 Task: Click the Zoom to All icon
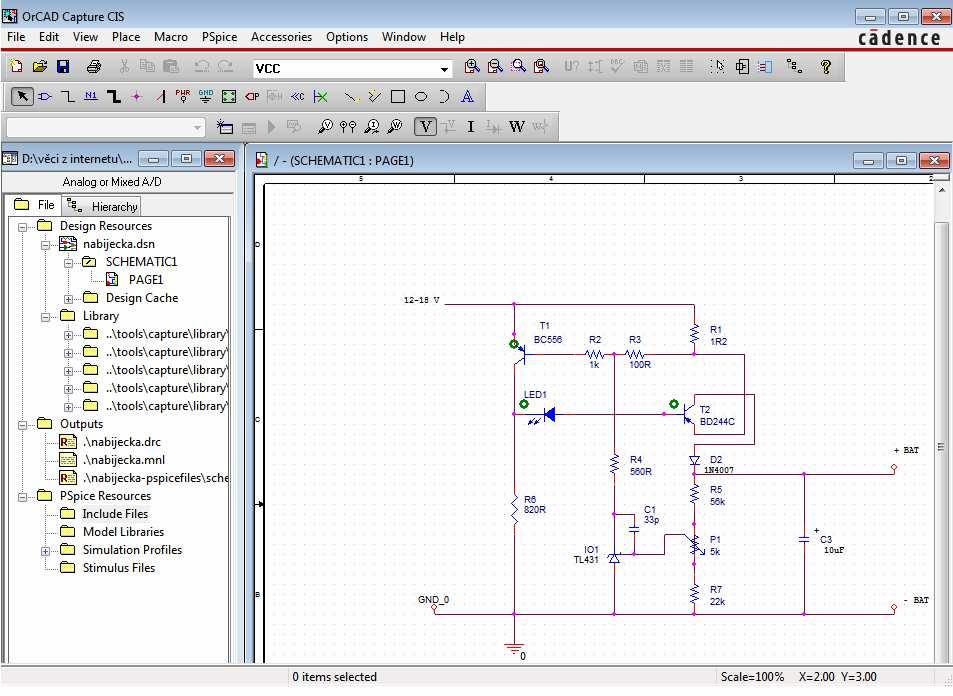click(x=542, y=67)
